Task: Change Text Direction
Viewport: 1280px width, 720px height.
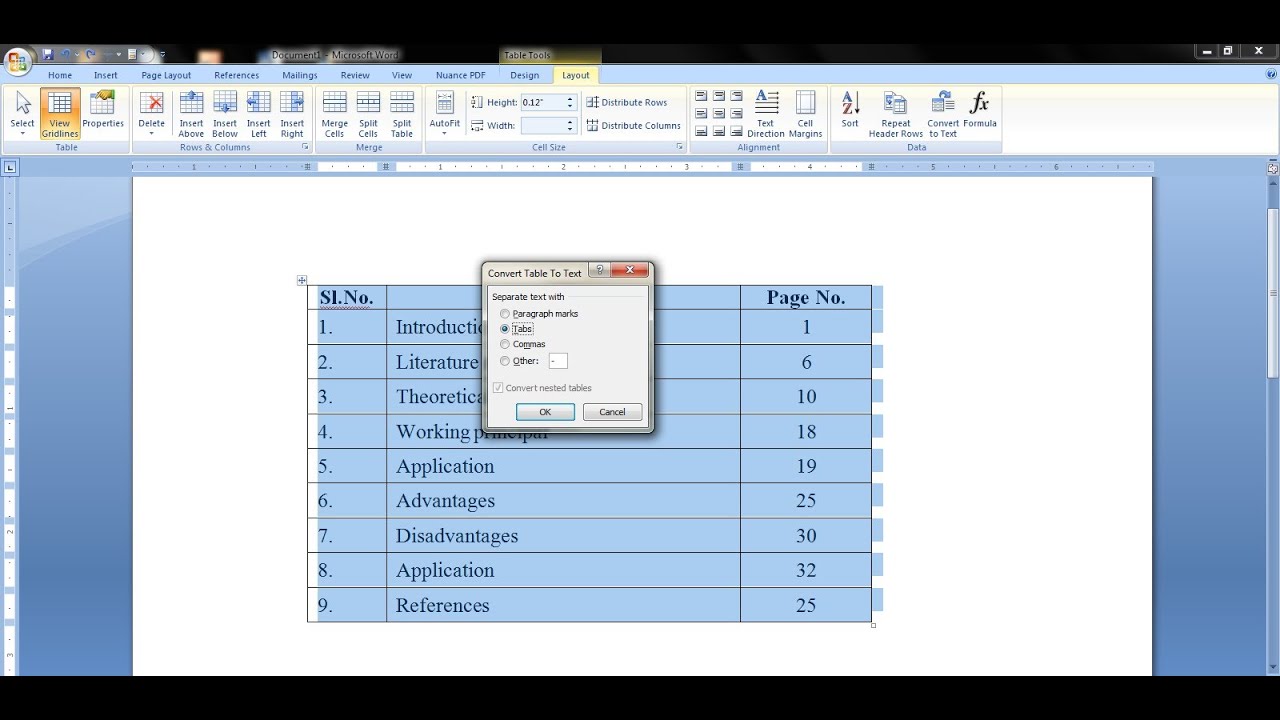Action: click(766, 115)
